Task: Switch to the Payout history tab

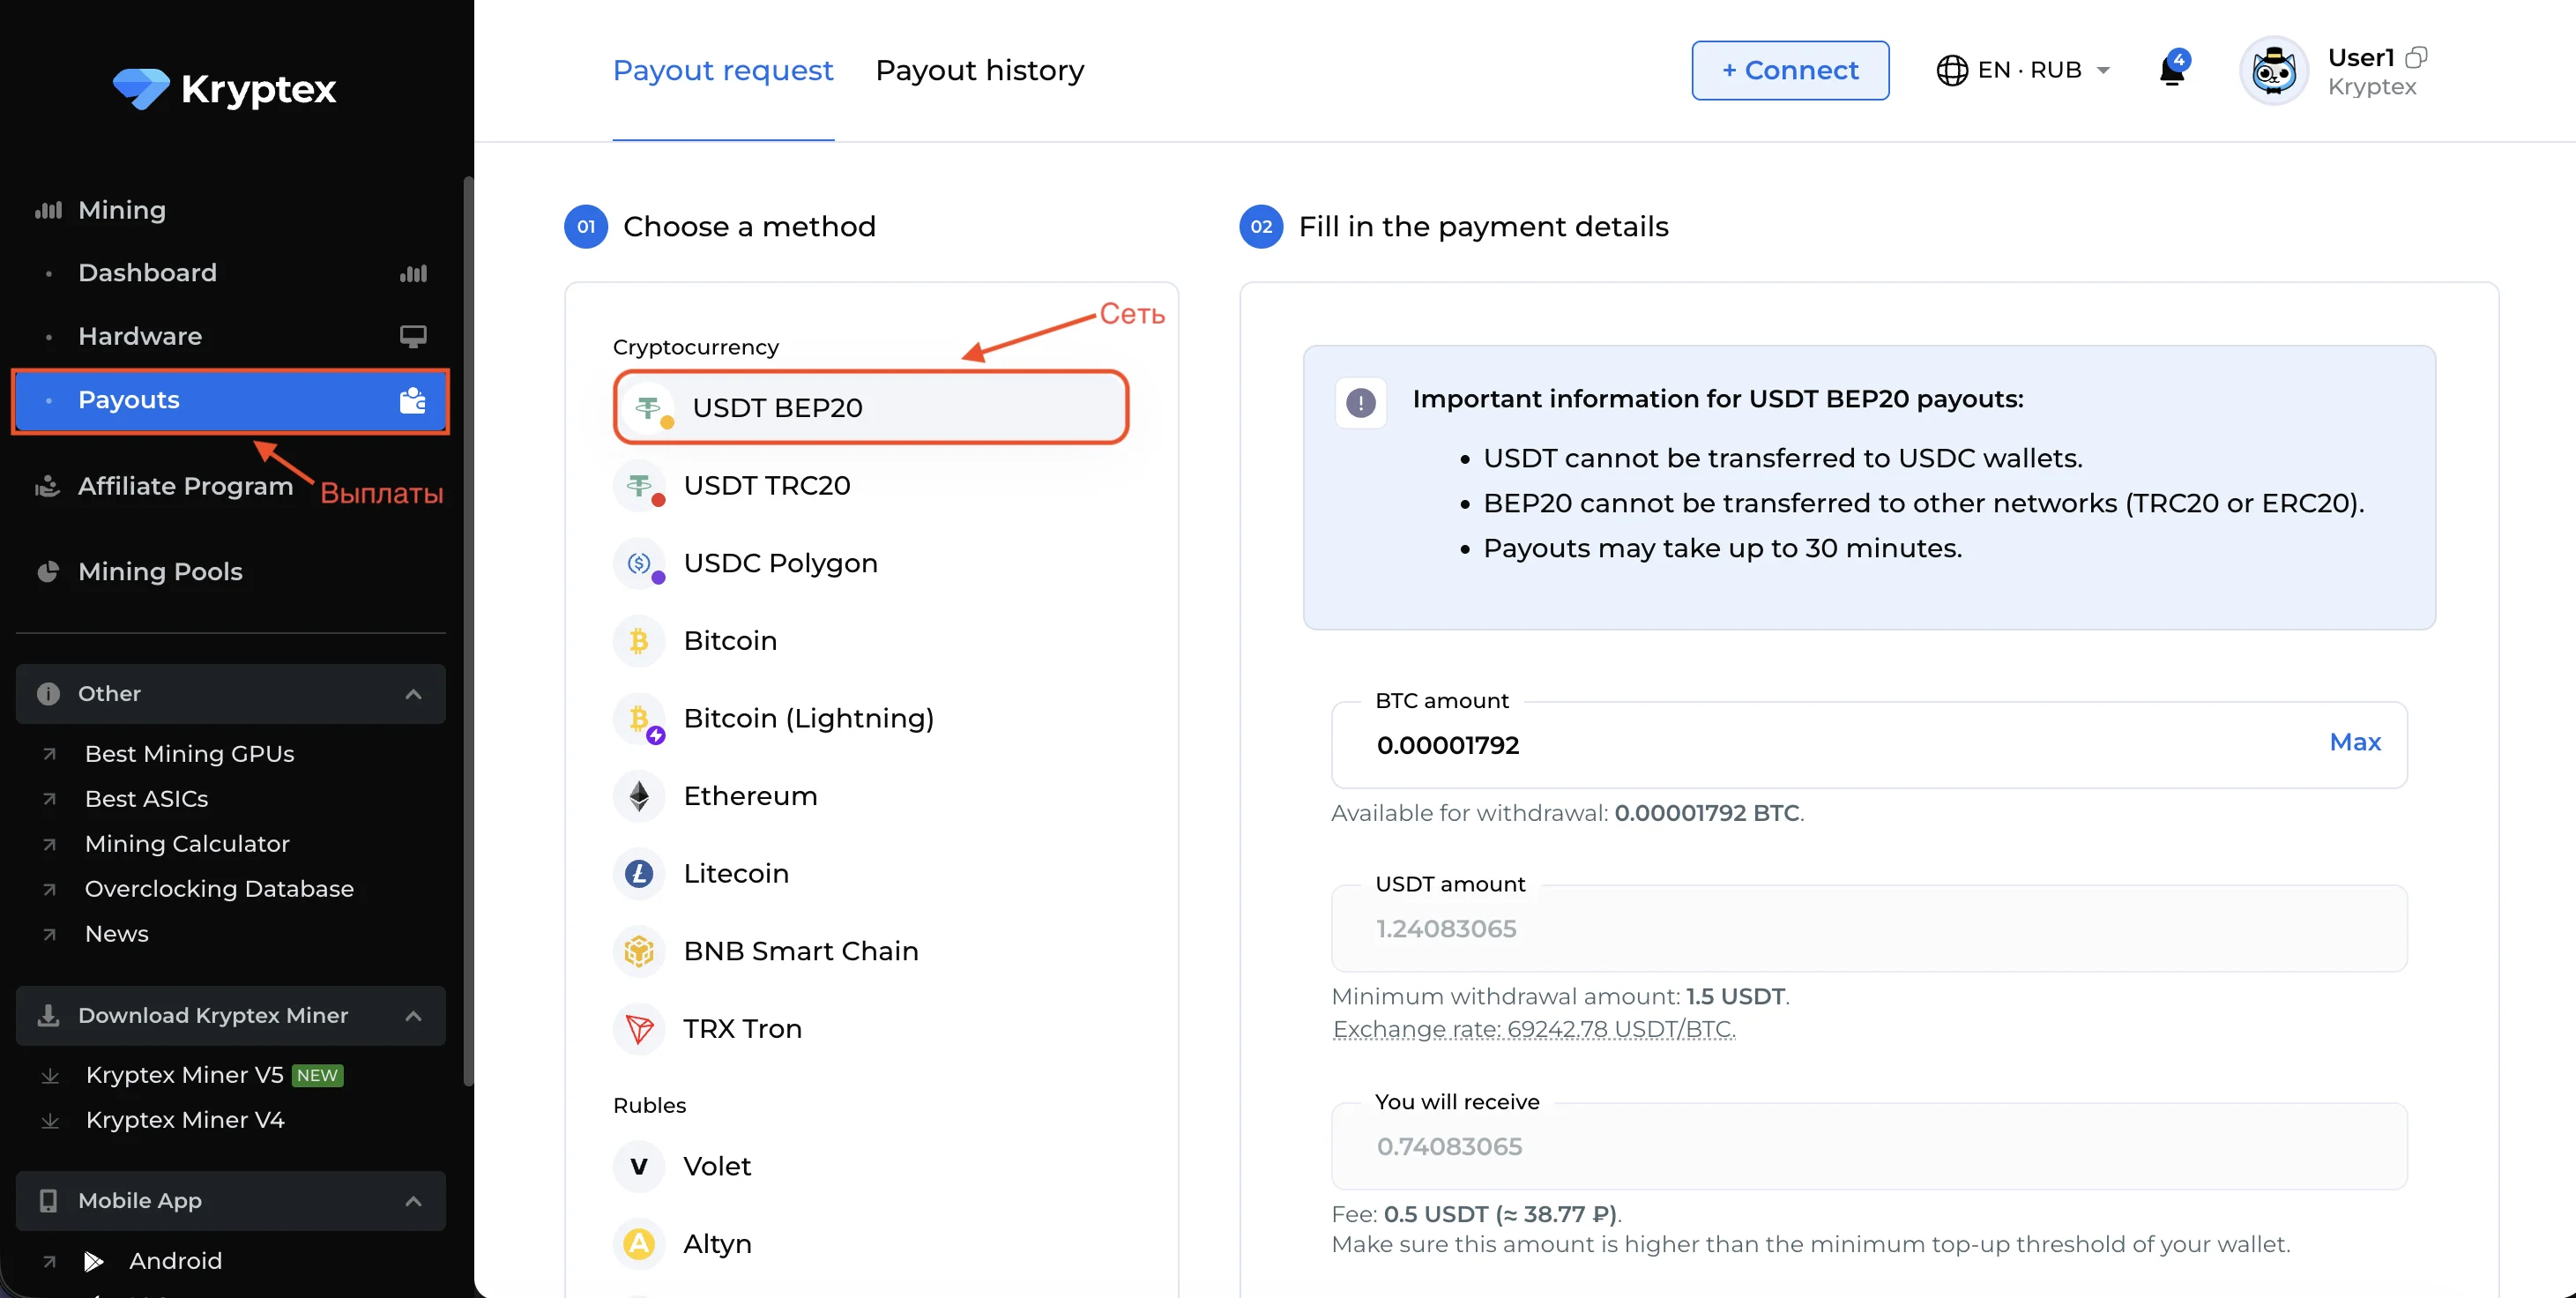Action: 979,71
